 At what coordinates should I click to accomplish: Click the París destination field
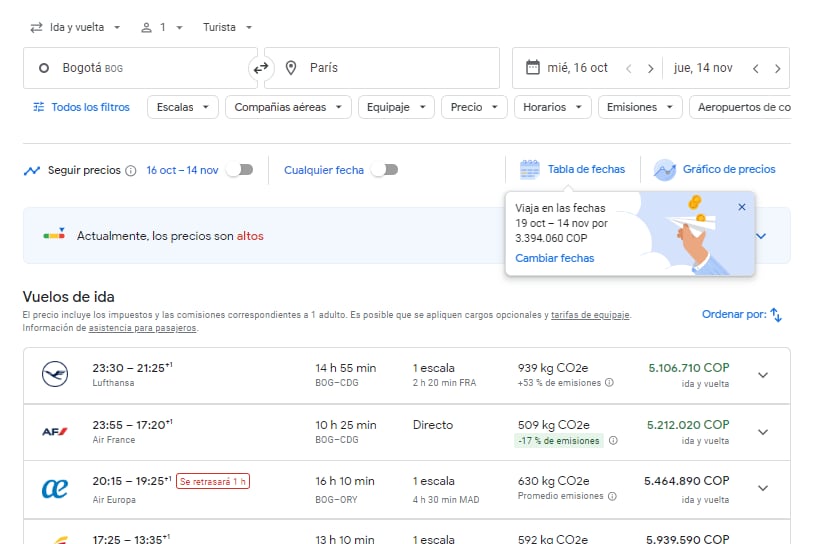tap(382, 68)
